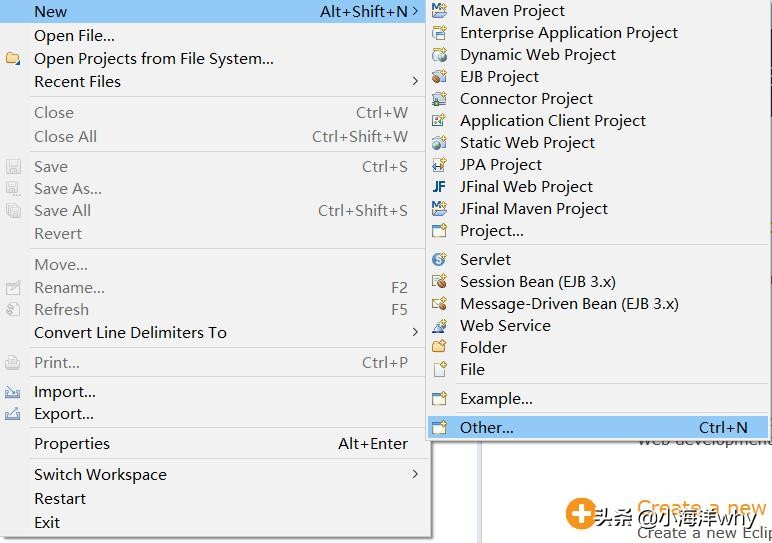772x543 pixels.
Task: Click the Open Projects folder icon
Action: (13, 59)
